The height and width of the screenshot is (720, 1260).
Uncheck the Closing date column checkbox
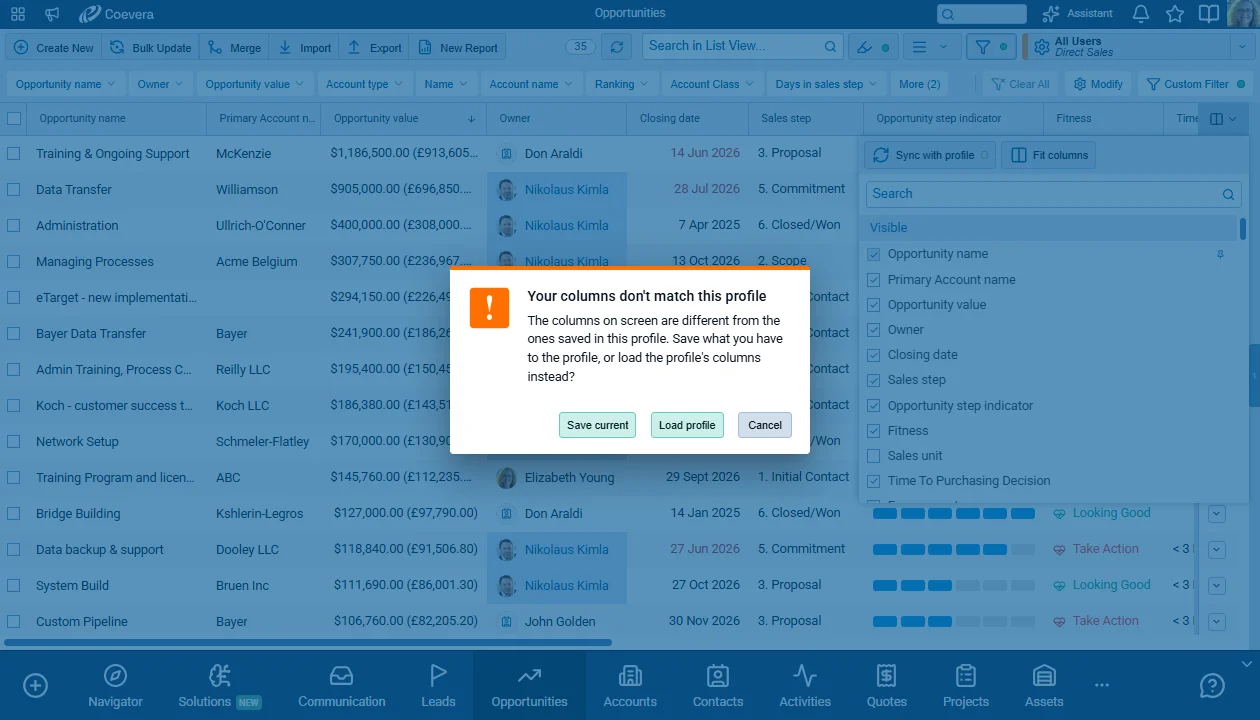pos(874,355)
